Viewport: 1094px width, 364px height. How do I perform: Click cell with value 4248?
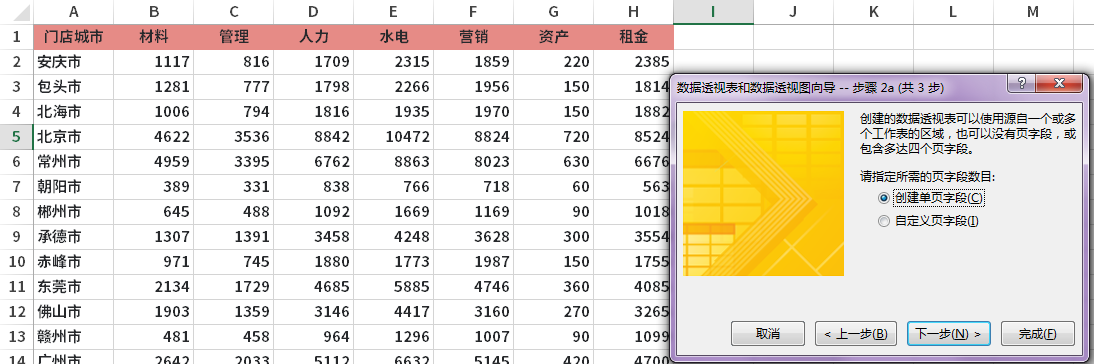coord(394,236)
